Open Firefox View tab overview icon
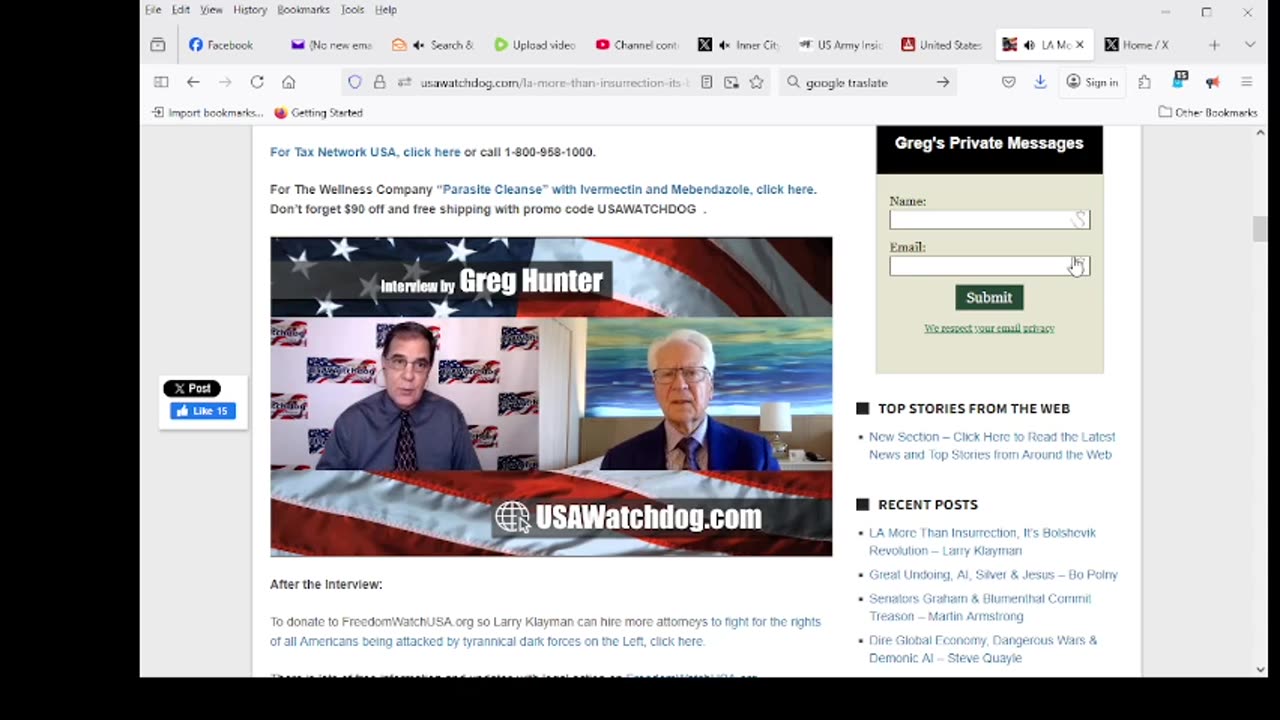The width and height of the screenshot is (1280, 720). (x=158, y=45)
